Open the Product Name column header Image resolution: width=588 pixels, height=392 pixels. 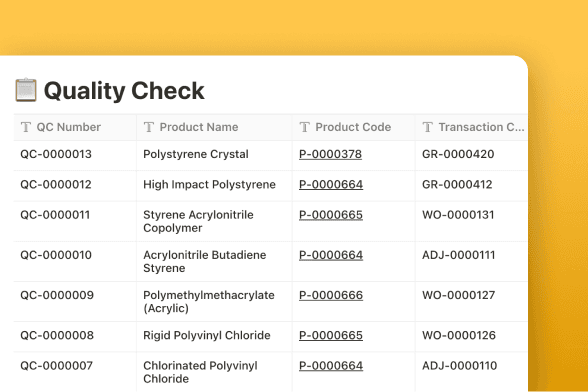[x=214, y=127]
